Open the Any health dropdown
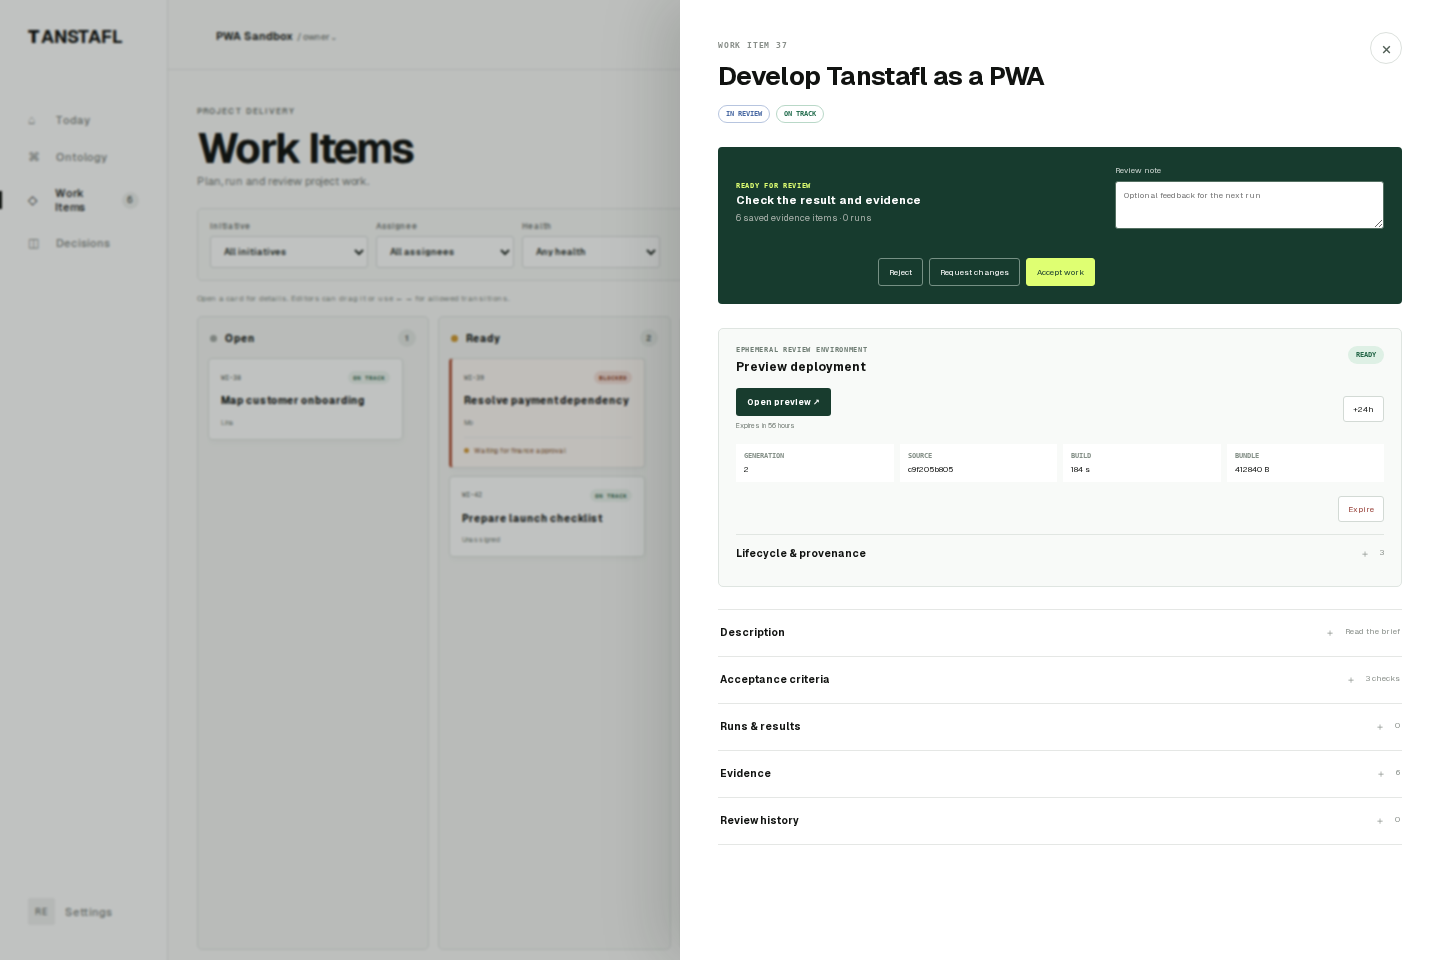Screen dimensions: 1440x960 tap(591, 252)
